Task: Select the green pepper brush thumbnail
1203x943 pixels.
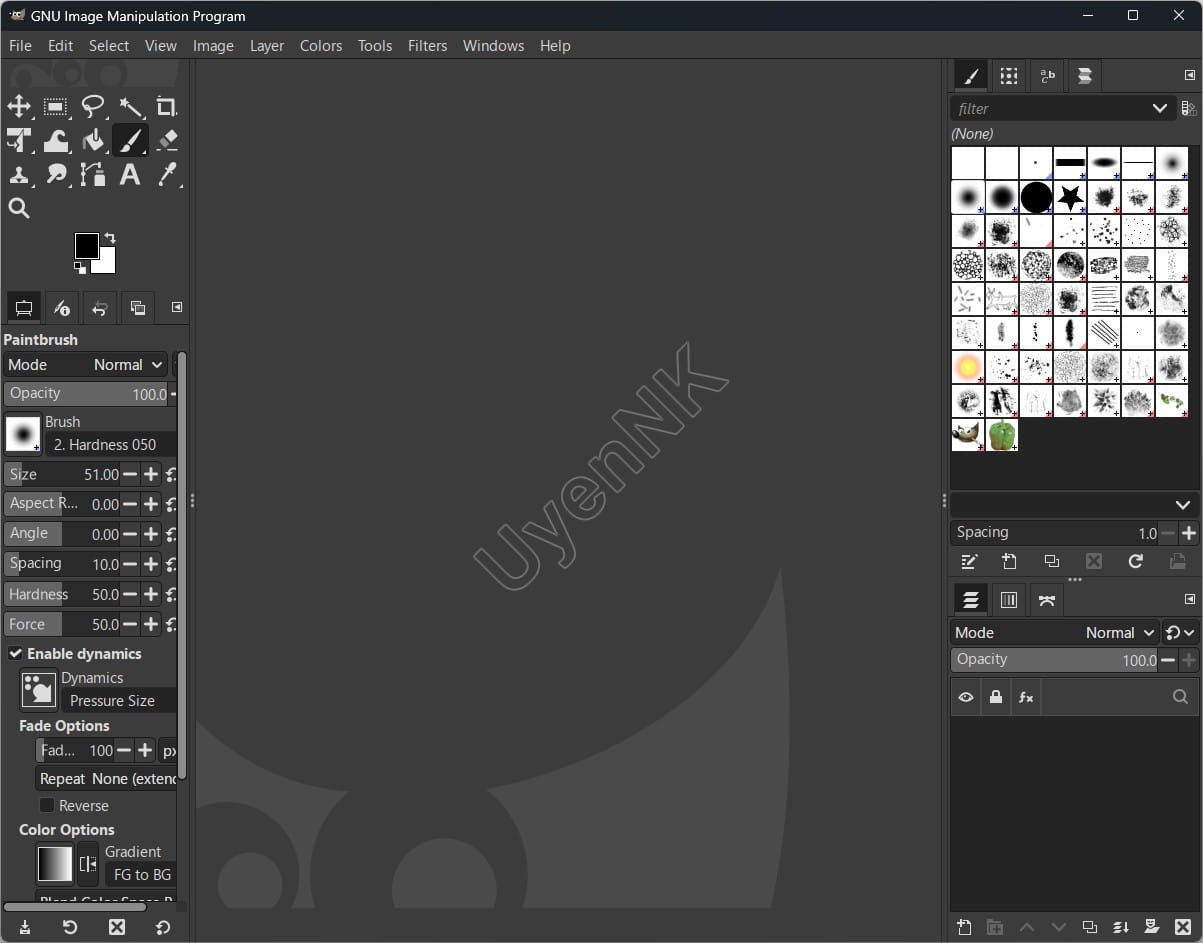Action: pos(1002,435)
